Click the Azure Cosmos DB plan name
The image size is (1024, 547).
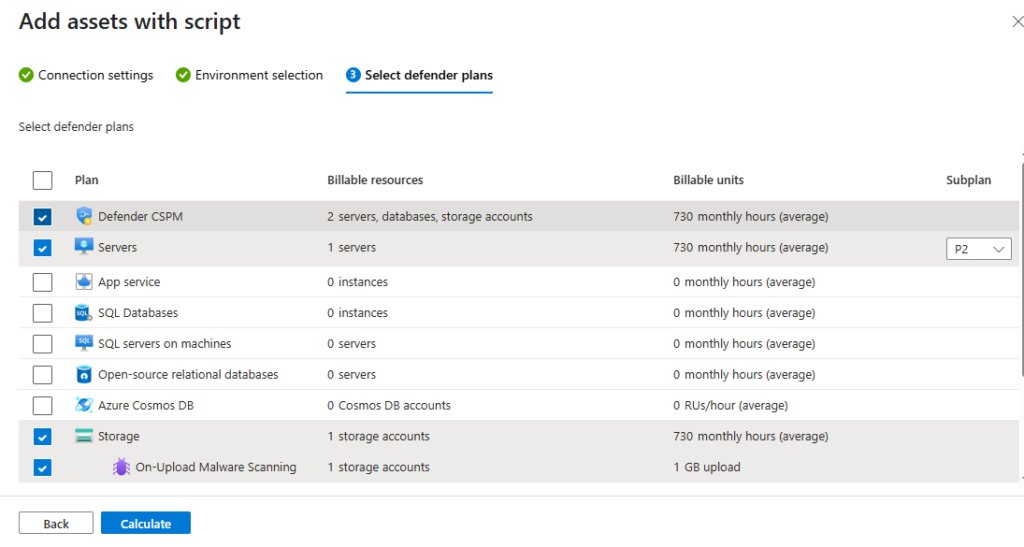[146, 405]
